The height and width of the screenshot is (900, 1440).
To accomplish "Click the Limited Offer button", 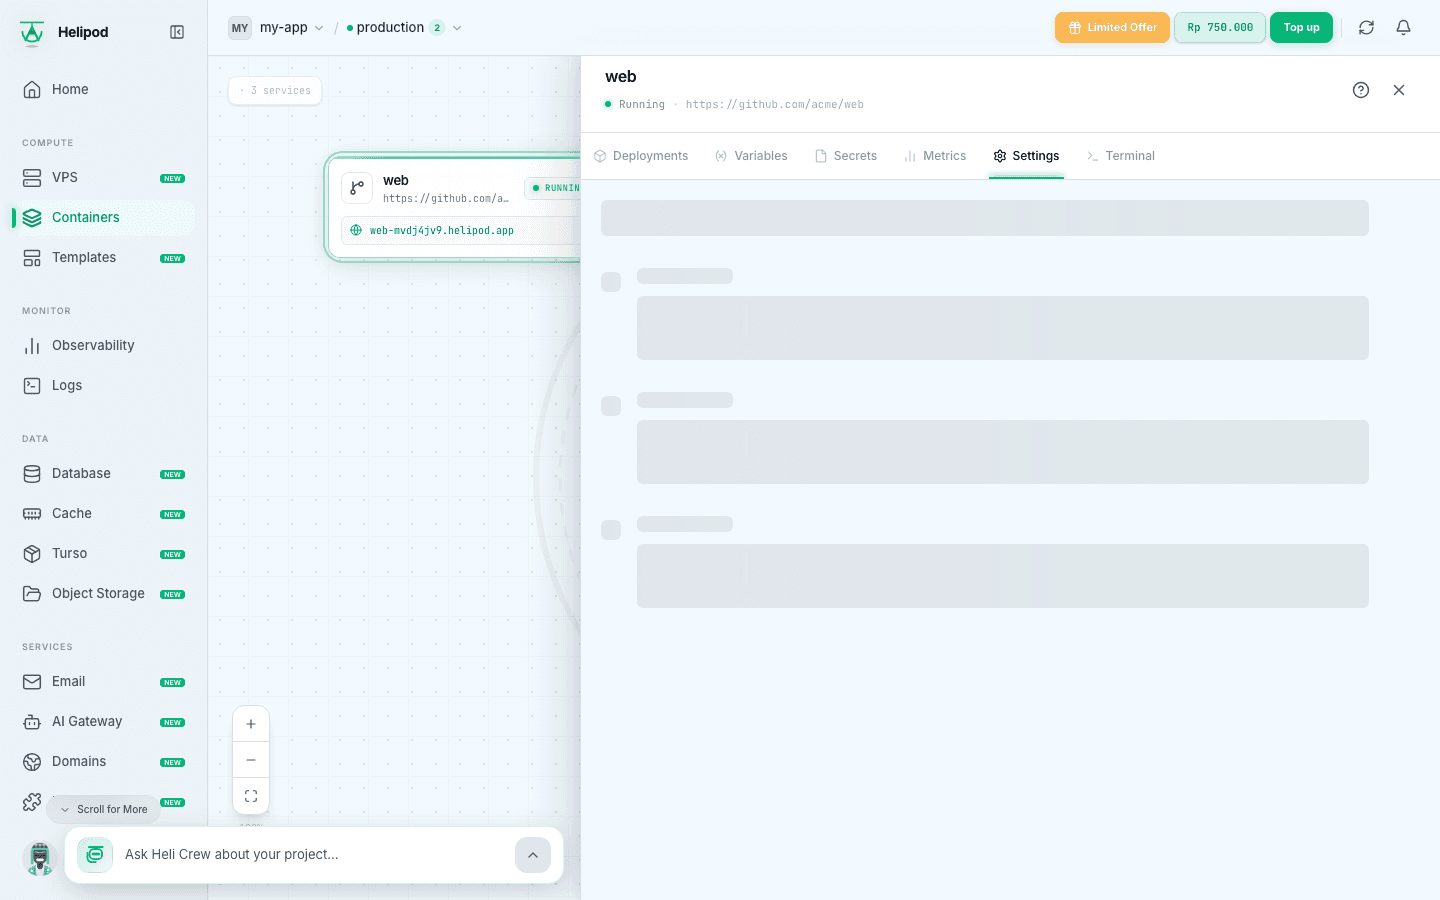I will (x=1112, y=28).
